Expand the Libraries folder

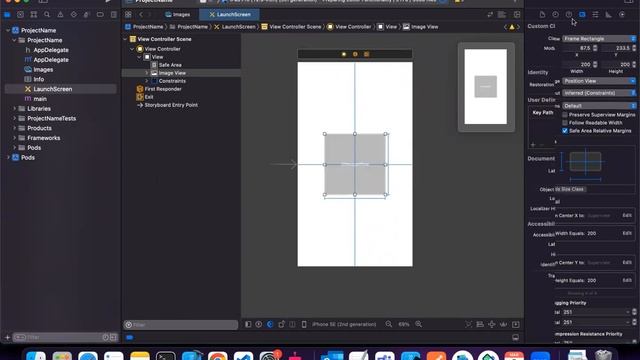point(14,109)
